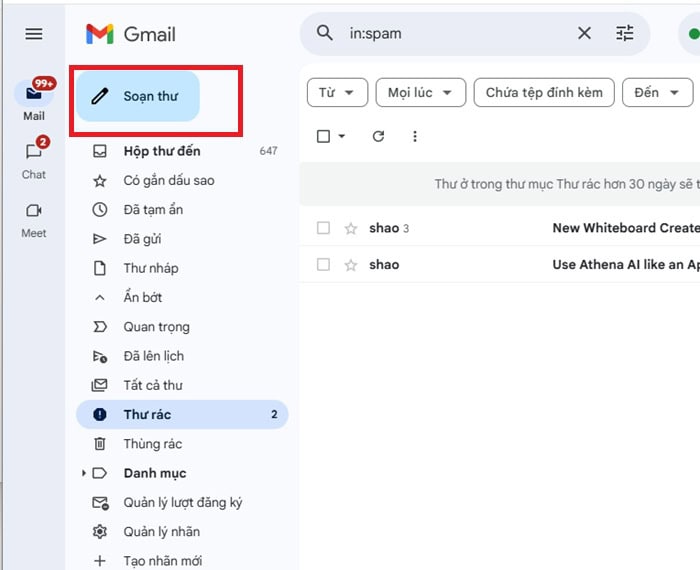The width and height of the screenshot is (700, 570).
Task: Click the important marker icon beside Quan trọng
Action: (x=100, y=327)
